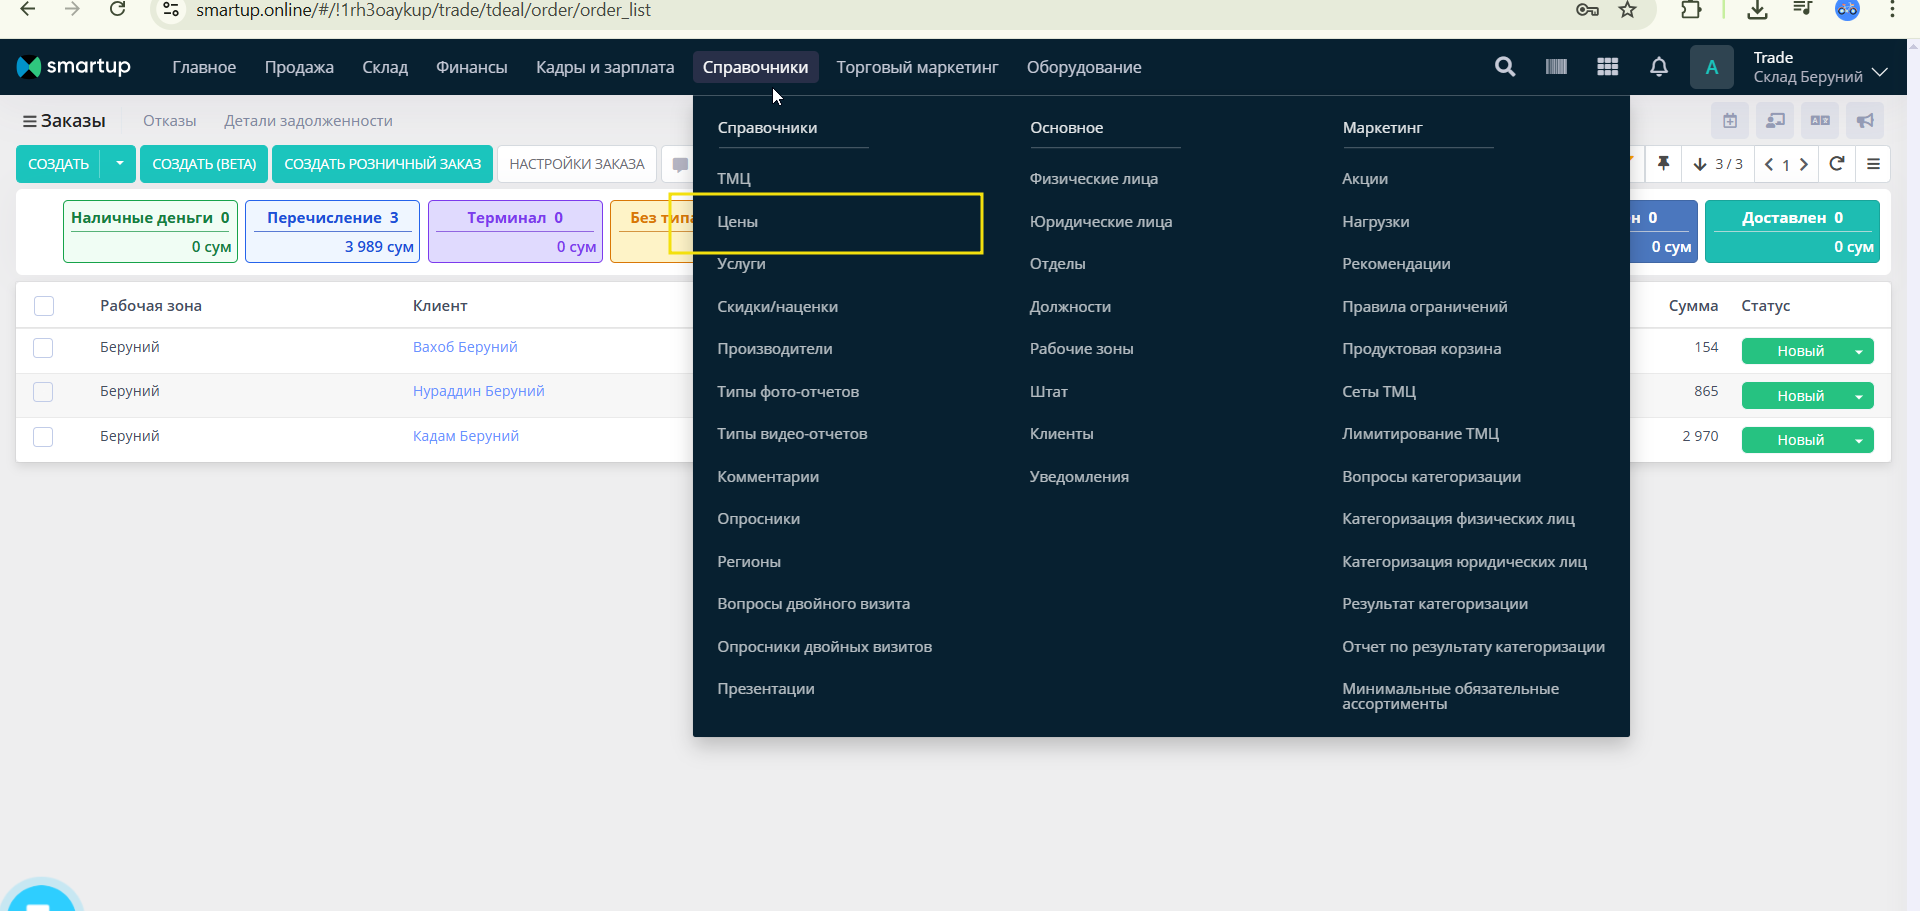Image resolution: width=1920 pixels, height=911 pixels.
Task: Check the Нураддин Беруний row checkbox
Action: tap(43, 392)
